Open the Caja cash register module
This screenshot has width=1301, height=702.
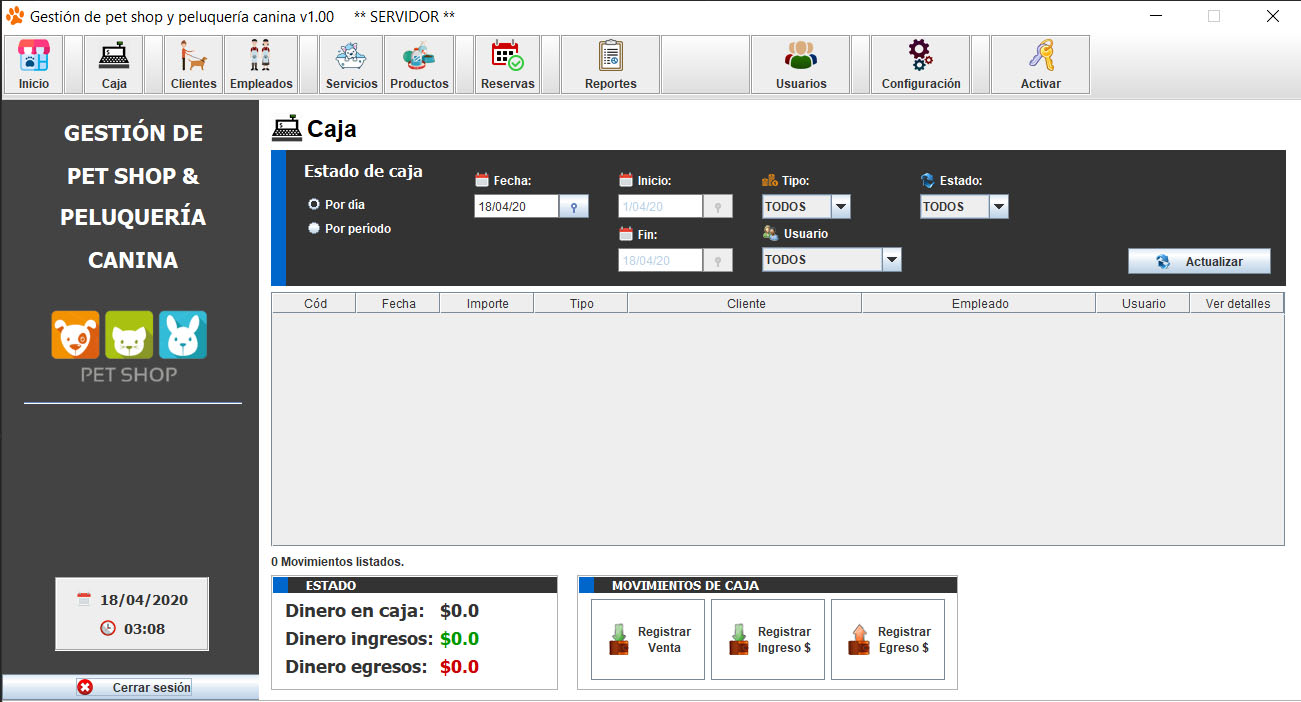[114, 65]
